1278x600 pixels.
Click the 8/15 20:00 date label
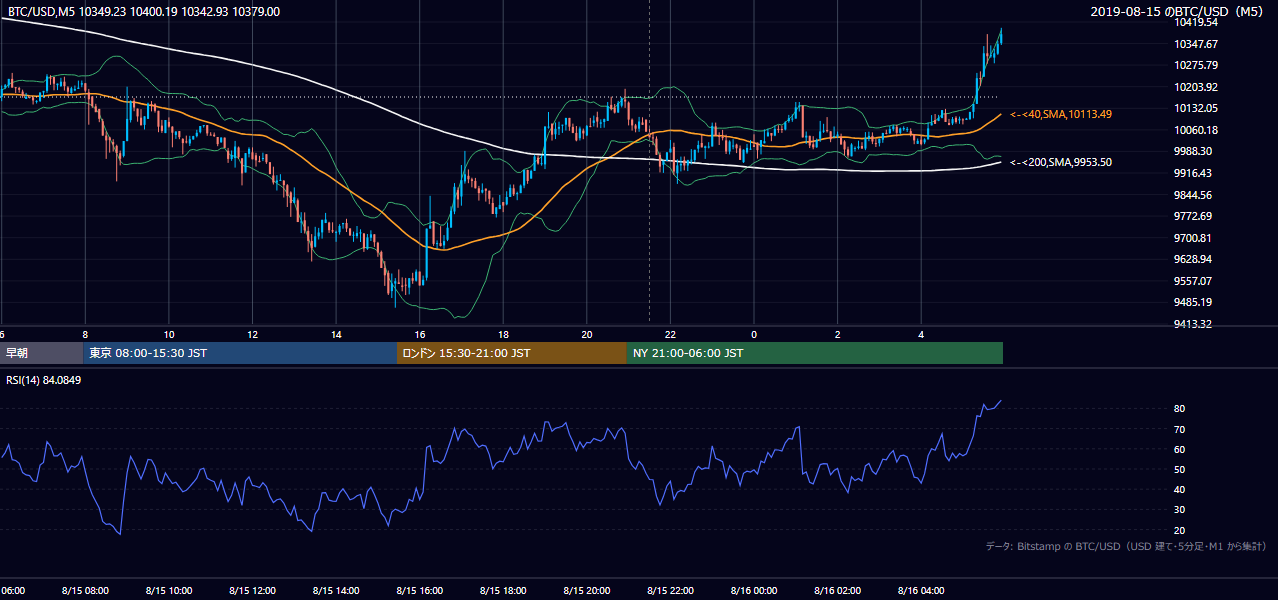coord(587,590)
